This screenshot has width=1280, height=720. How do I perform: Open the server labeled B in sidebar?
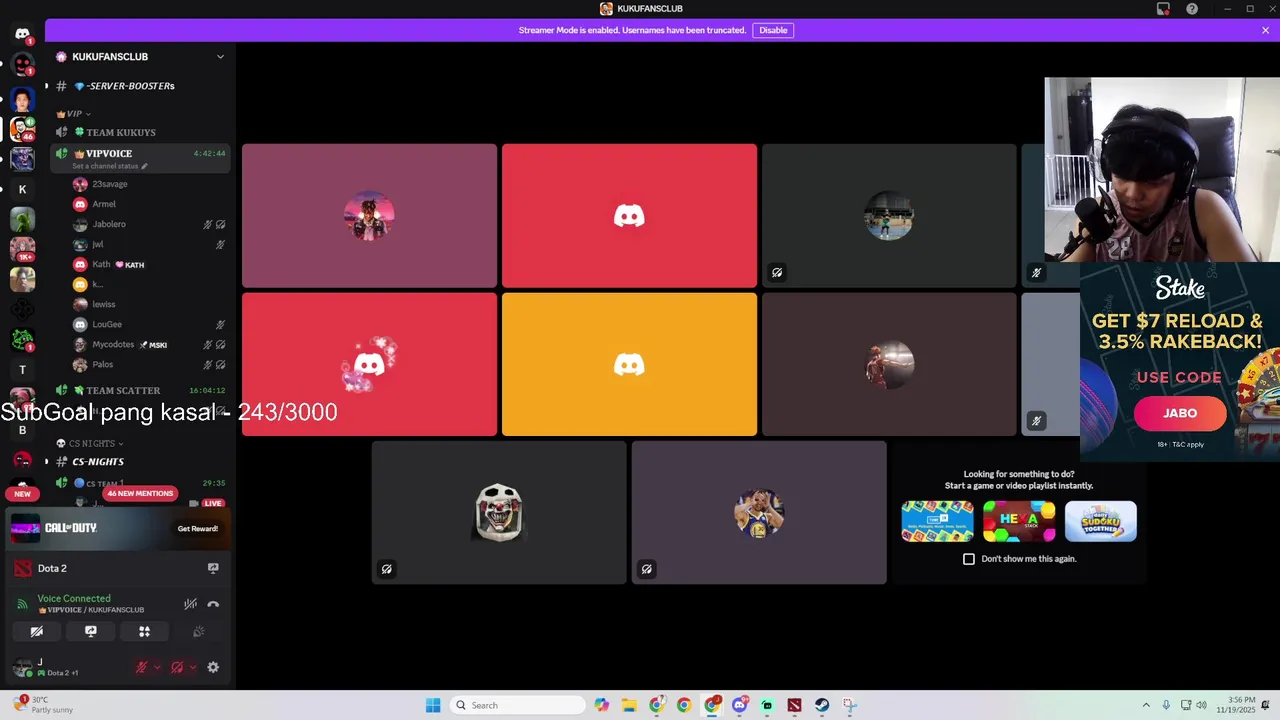coord(22,430)
